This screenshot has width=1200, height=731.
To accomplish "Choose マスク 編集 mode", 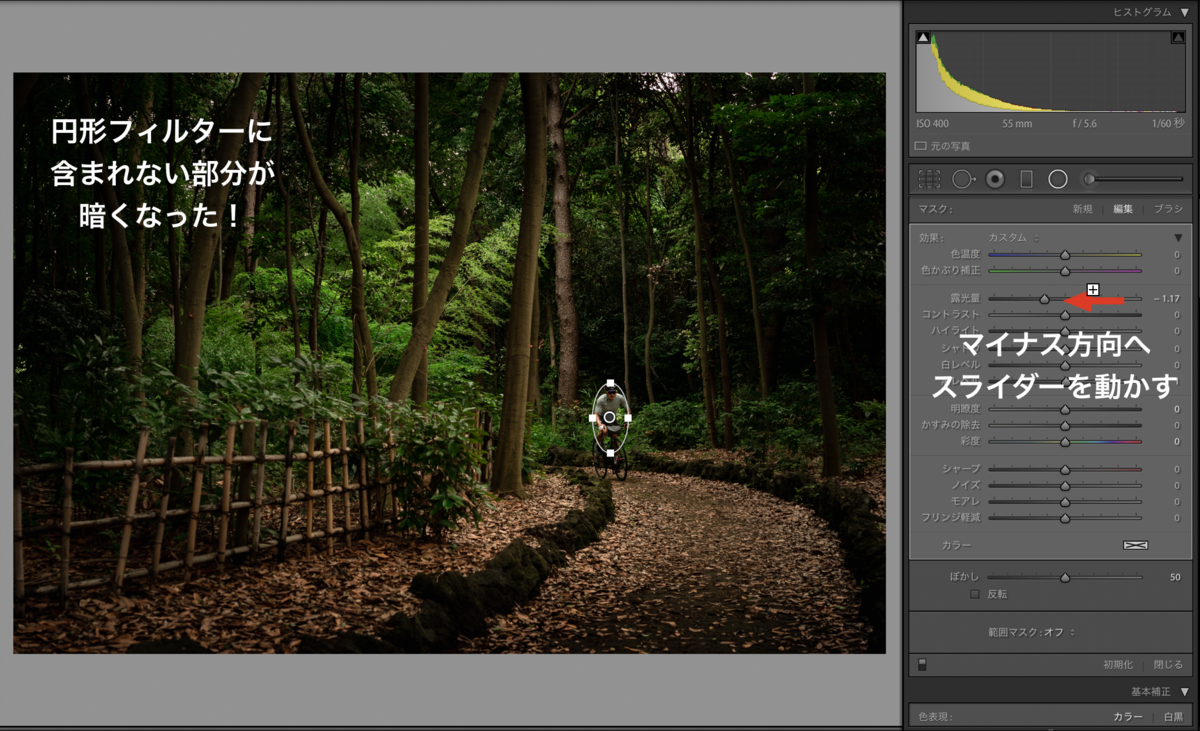I will pyautogui.click(x=1123, y=209).
